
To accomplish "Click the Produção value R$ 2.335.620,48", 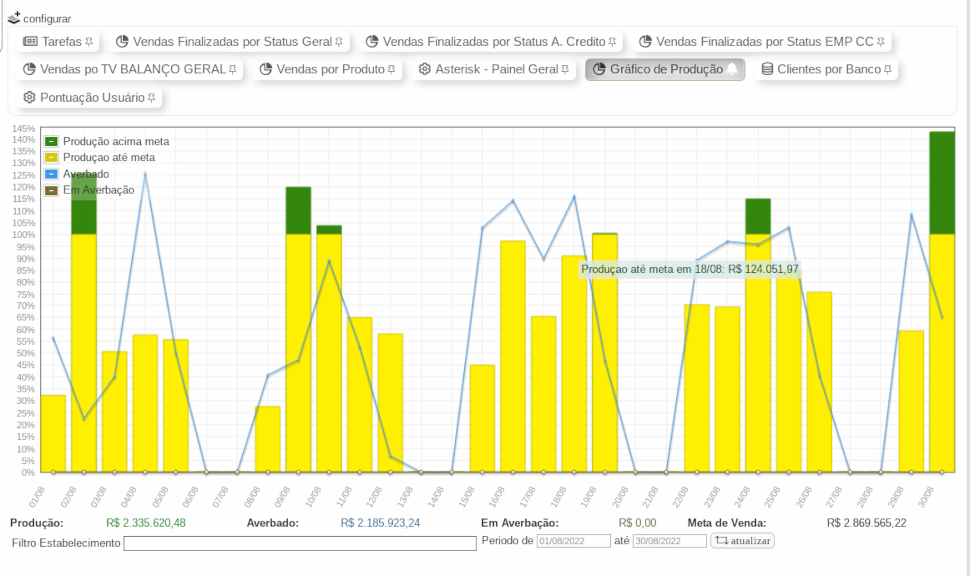I will pos(146,523).
